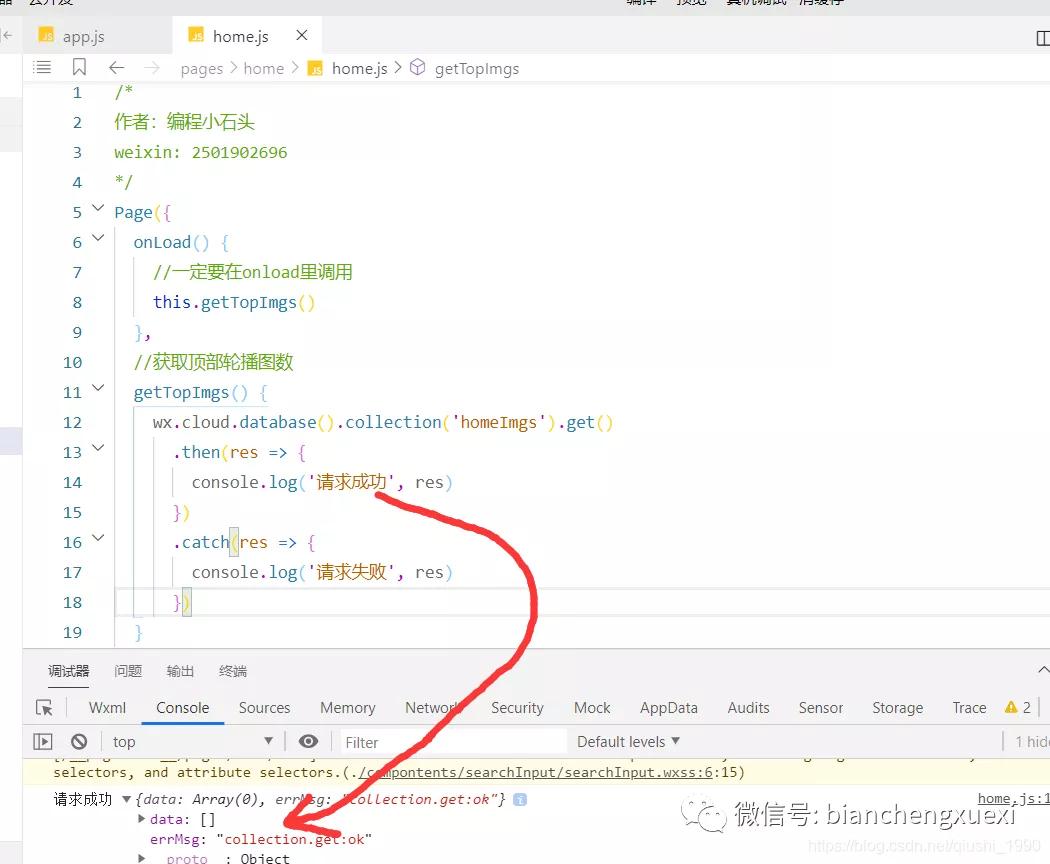
Task: Click the pages breadcrumb link
Action: point(201,69)
